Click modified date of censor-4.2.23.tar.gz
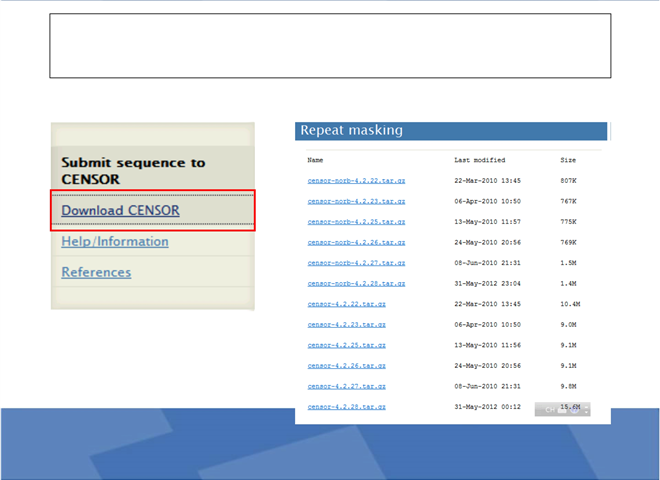Image resolution: width=660 pixels, height=480 pixels. [x=487, y=325]
